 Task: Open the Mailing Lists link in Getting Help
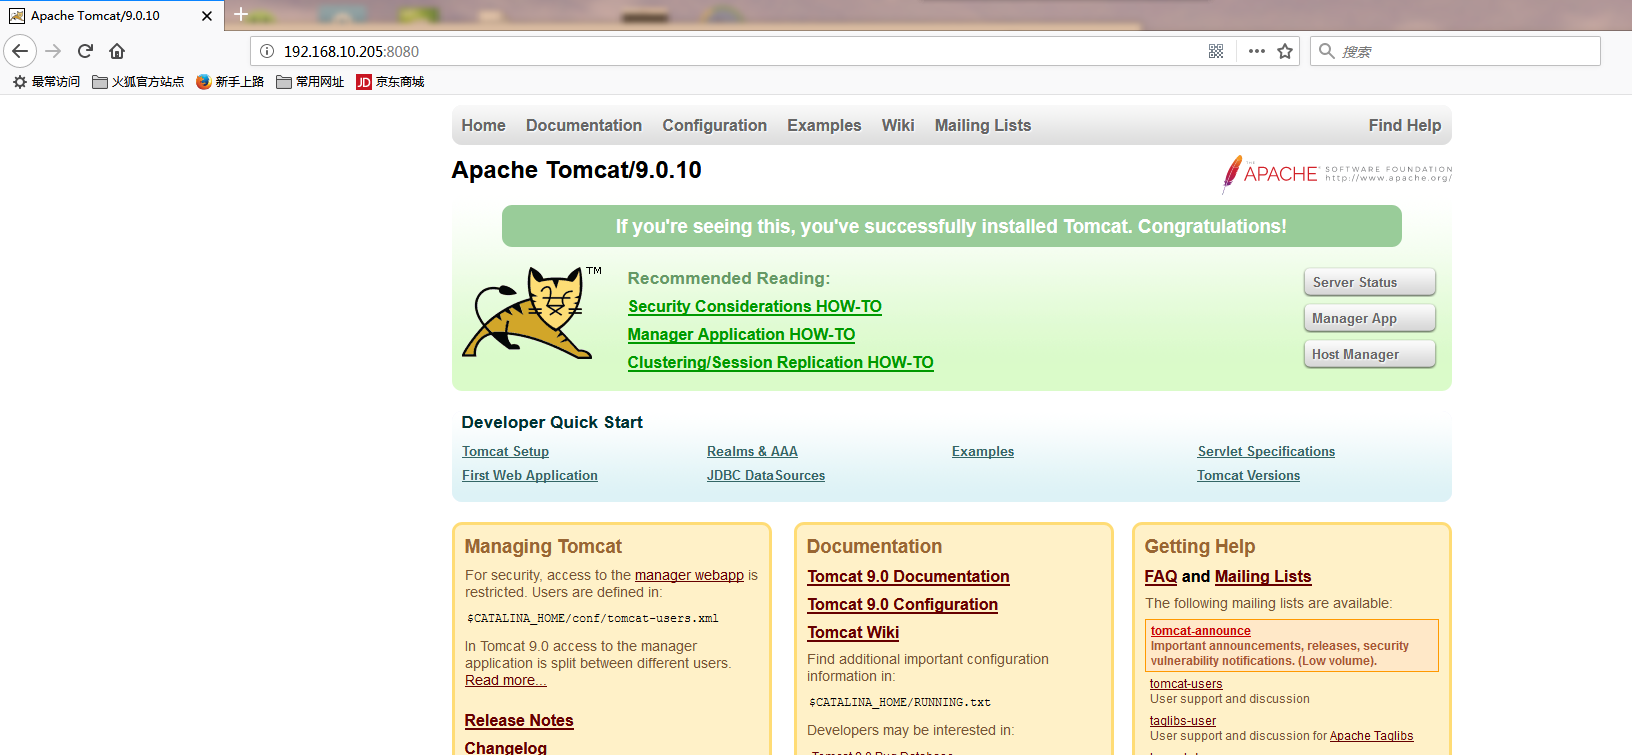(x=1263, y=577)
